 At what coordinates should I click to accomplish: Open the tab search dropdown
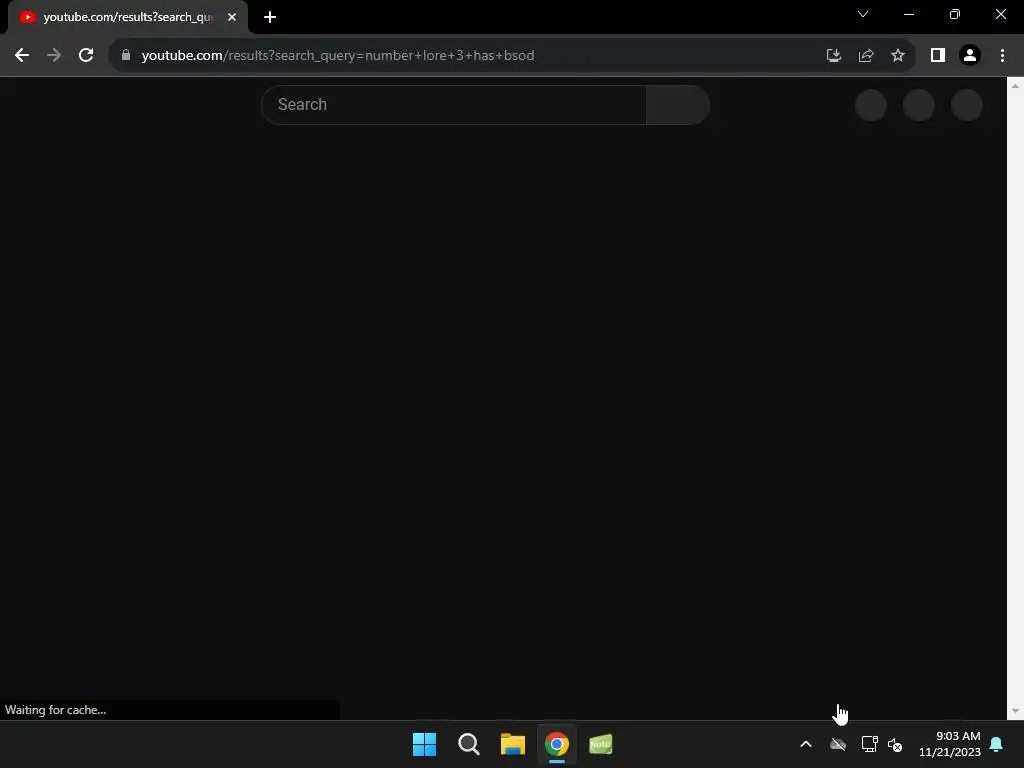pos(863,14)
